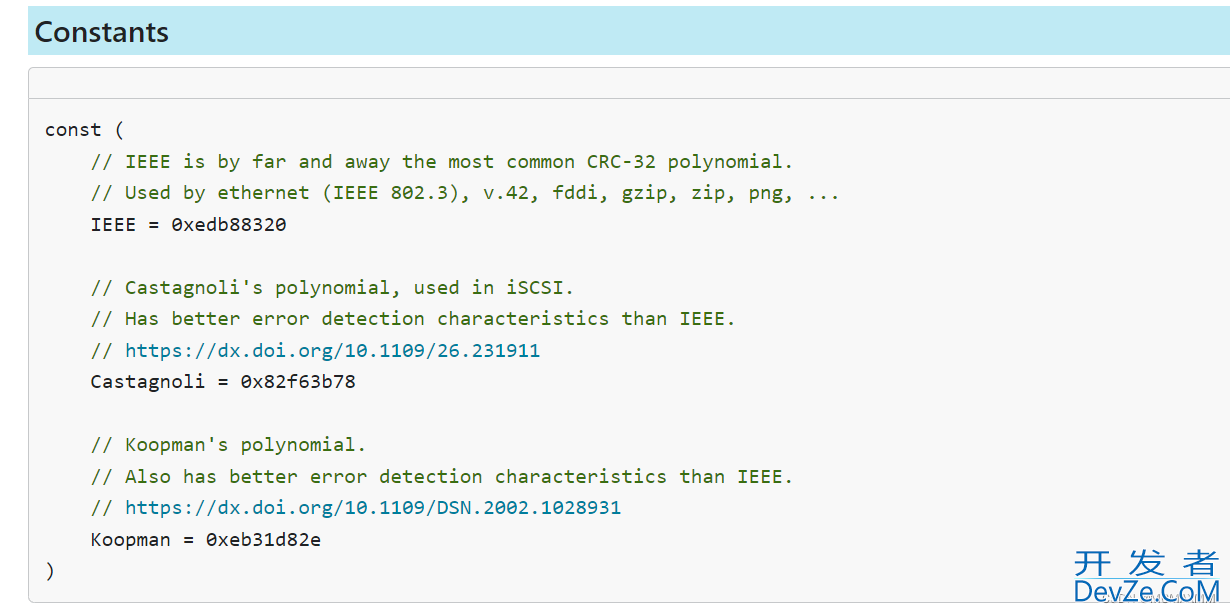The height and width of the screenshot is (613, 1230).
Task: Click the Koopman constant name
Action: (130, 539)
